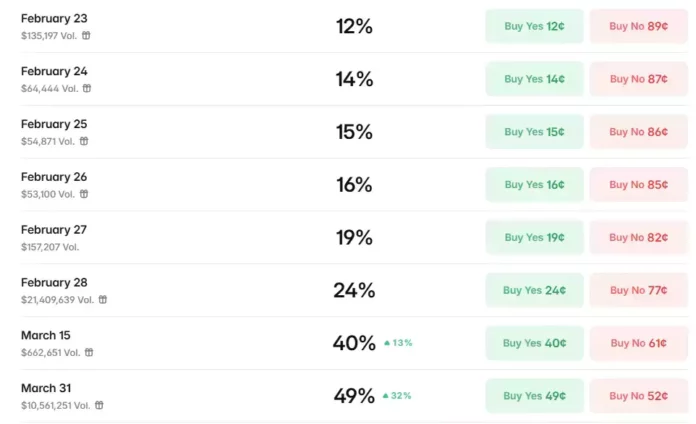This screenshot has width=696, height=424.
Task: Click the 24% probability for February 28
Action: coord(354,291)
